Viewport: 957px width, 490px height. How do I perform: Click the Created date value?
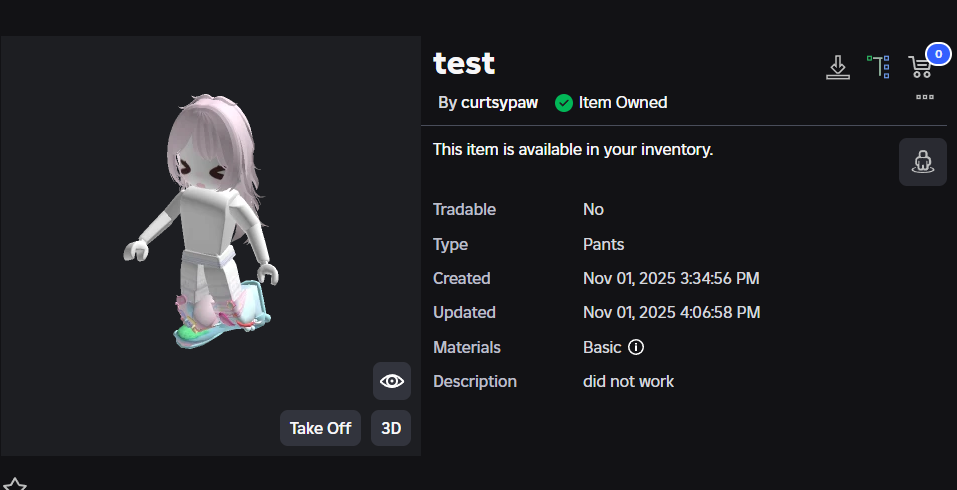point(671,278)
